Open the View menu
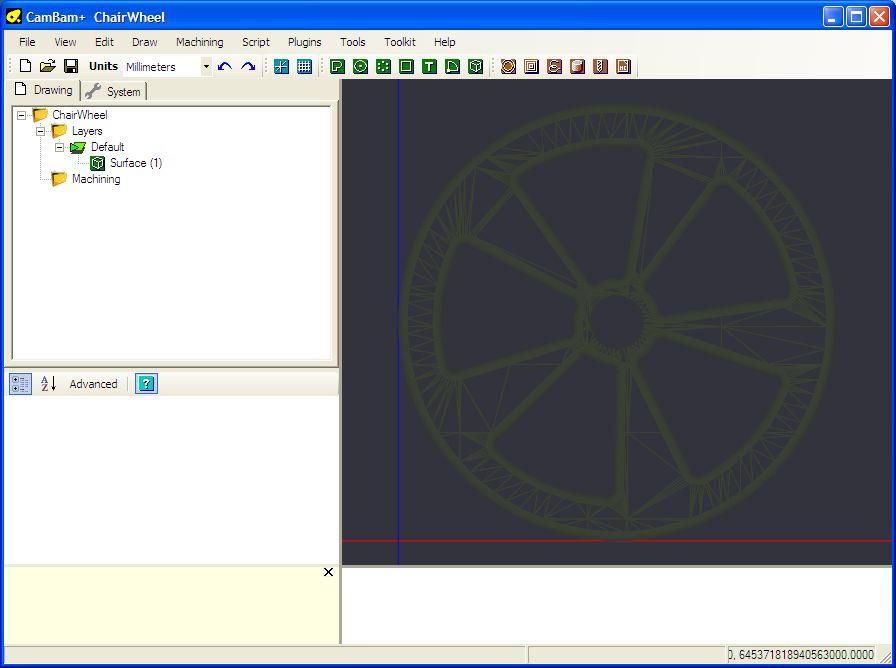This screenshot has width=896, height=668. [x=65, y=42]
